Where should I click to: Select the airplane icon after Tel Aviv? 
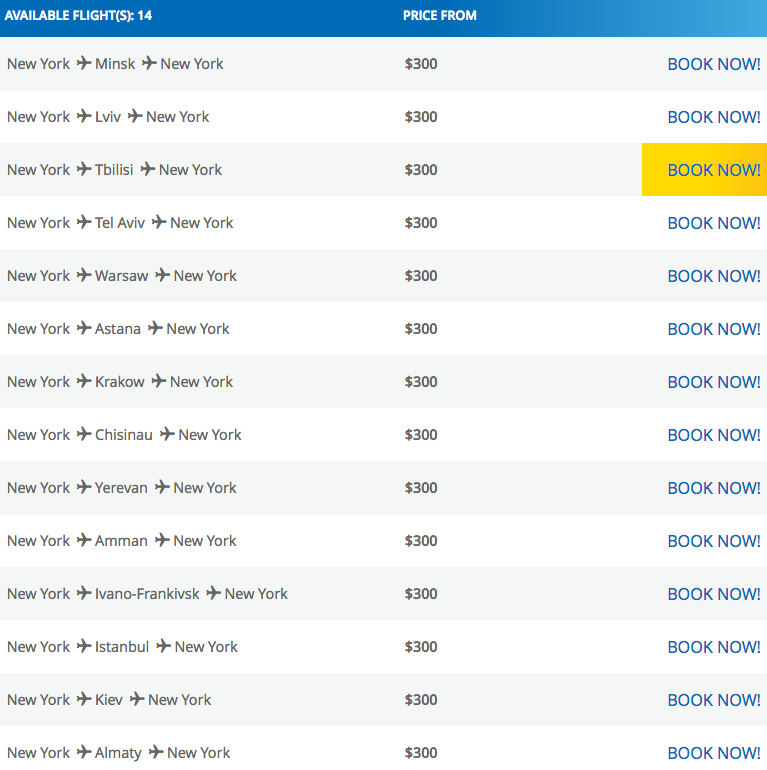(x=159, y=222)
